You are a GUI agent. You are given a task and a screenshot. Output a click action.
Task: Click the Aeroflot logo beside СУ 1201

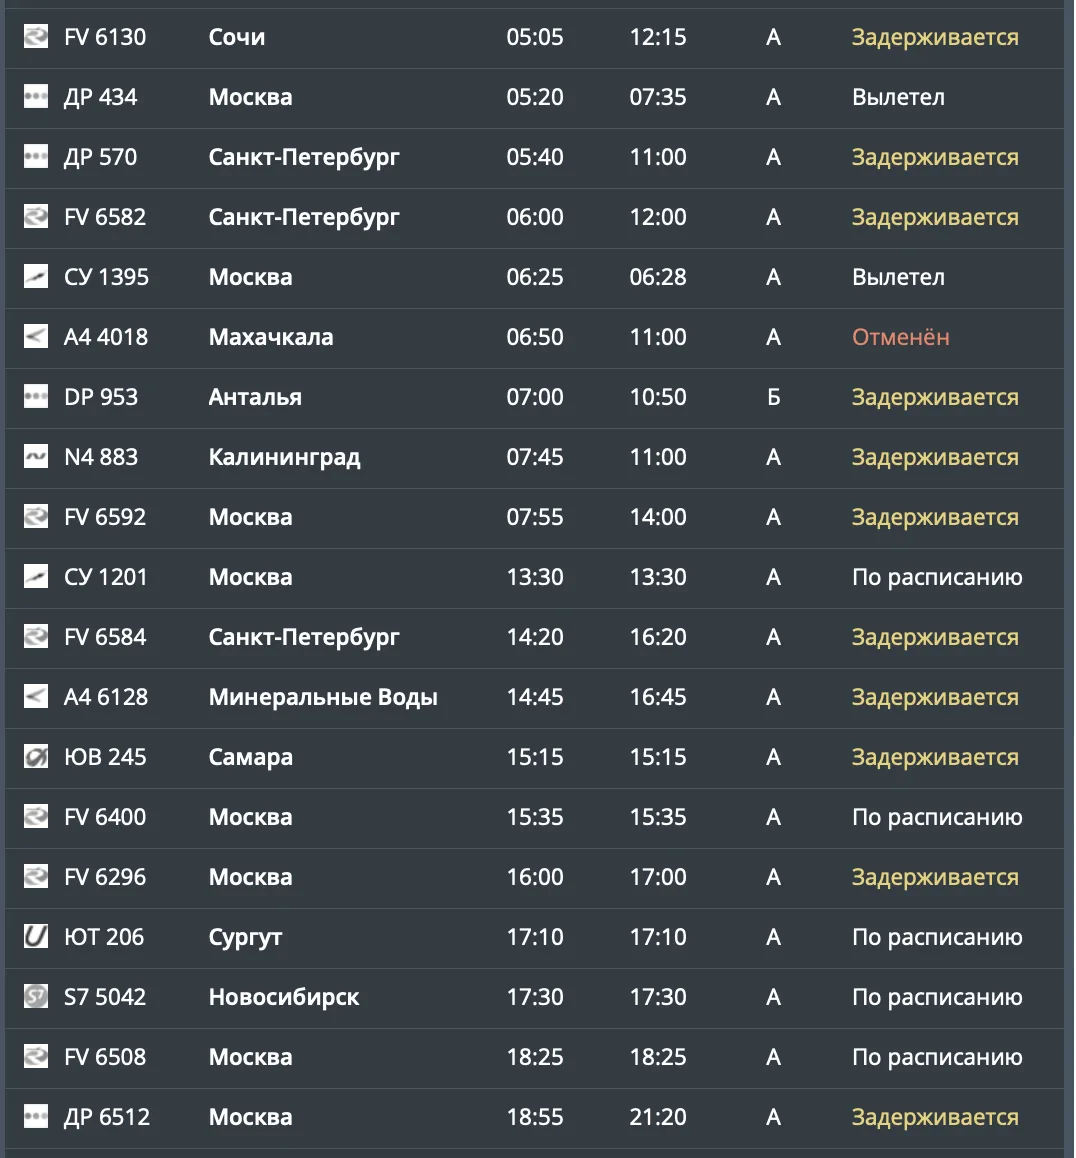point(35,576)
